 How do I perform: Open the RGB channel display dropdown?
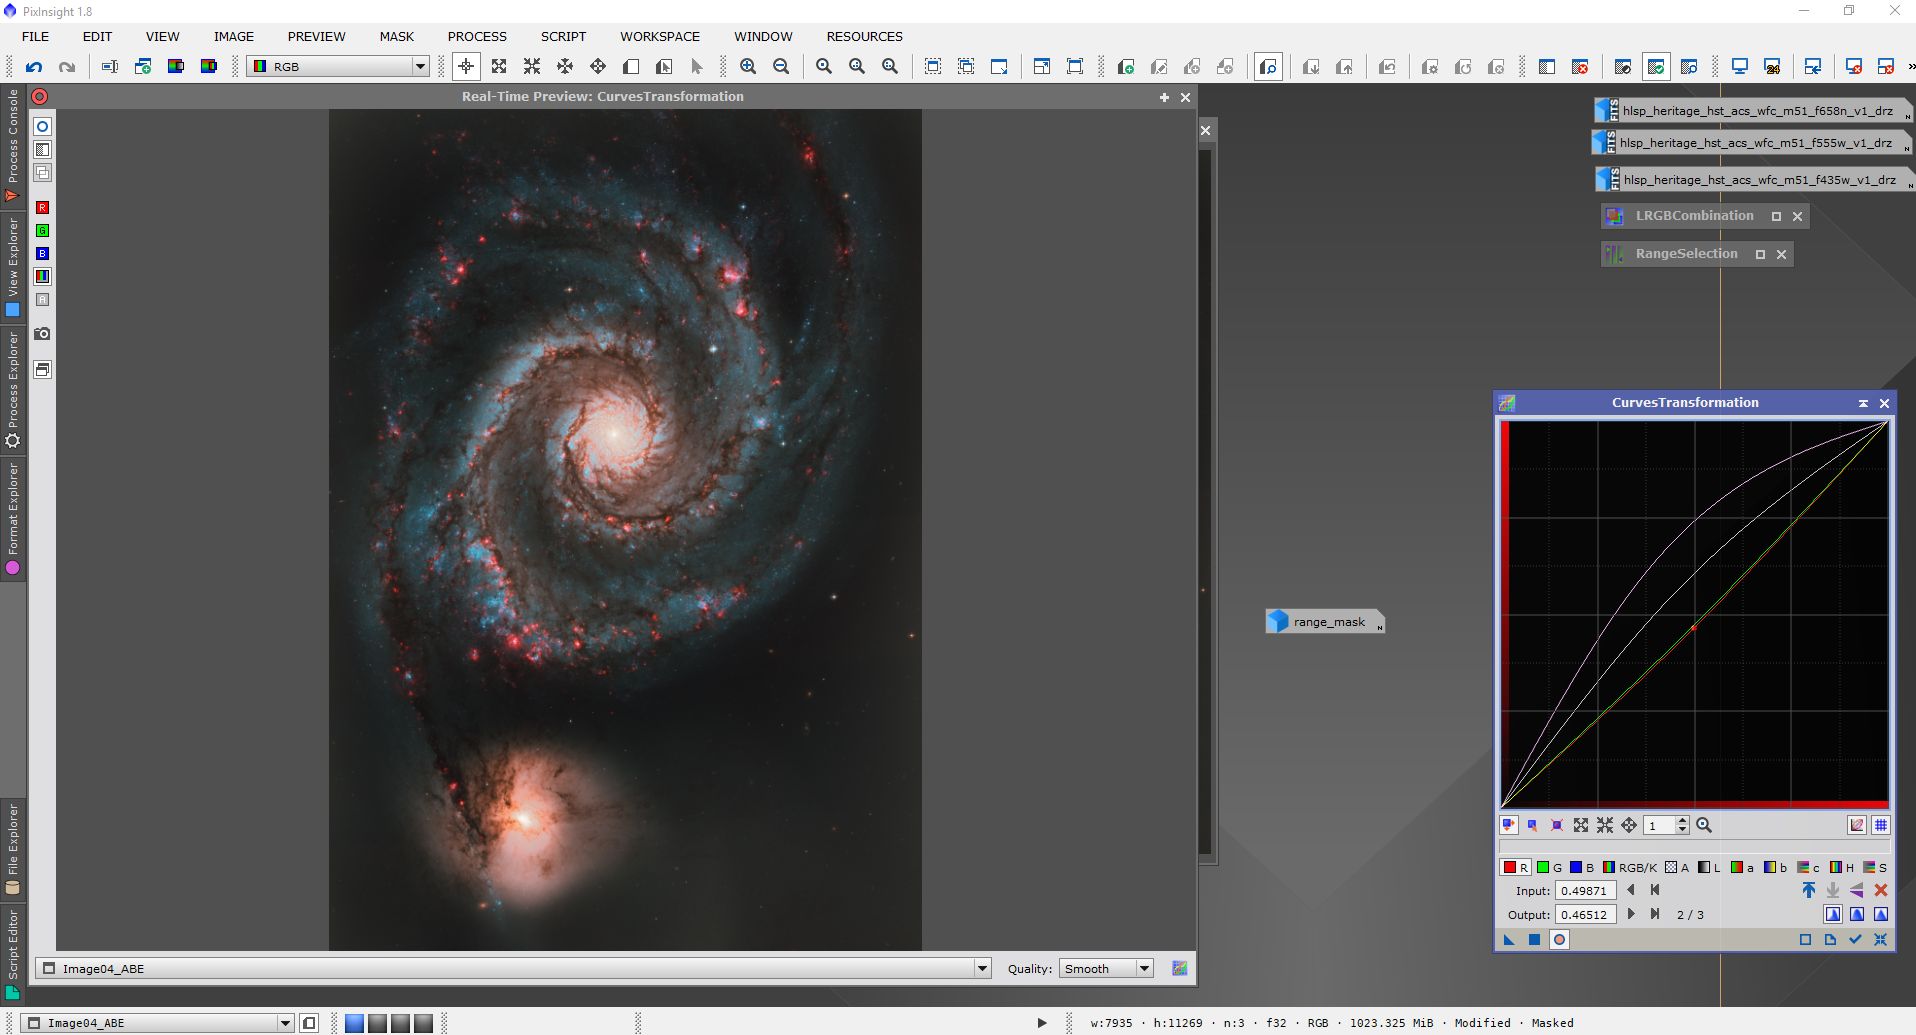click(x=420, y=67)
